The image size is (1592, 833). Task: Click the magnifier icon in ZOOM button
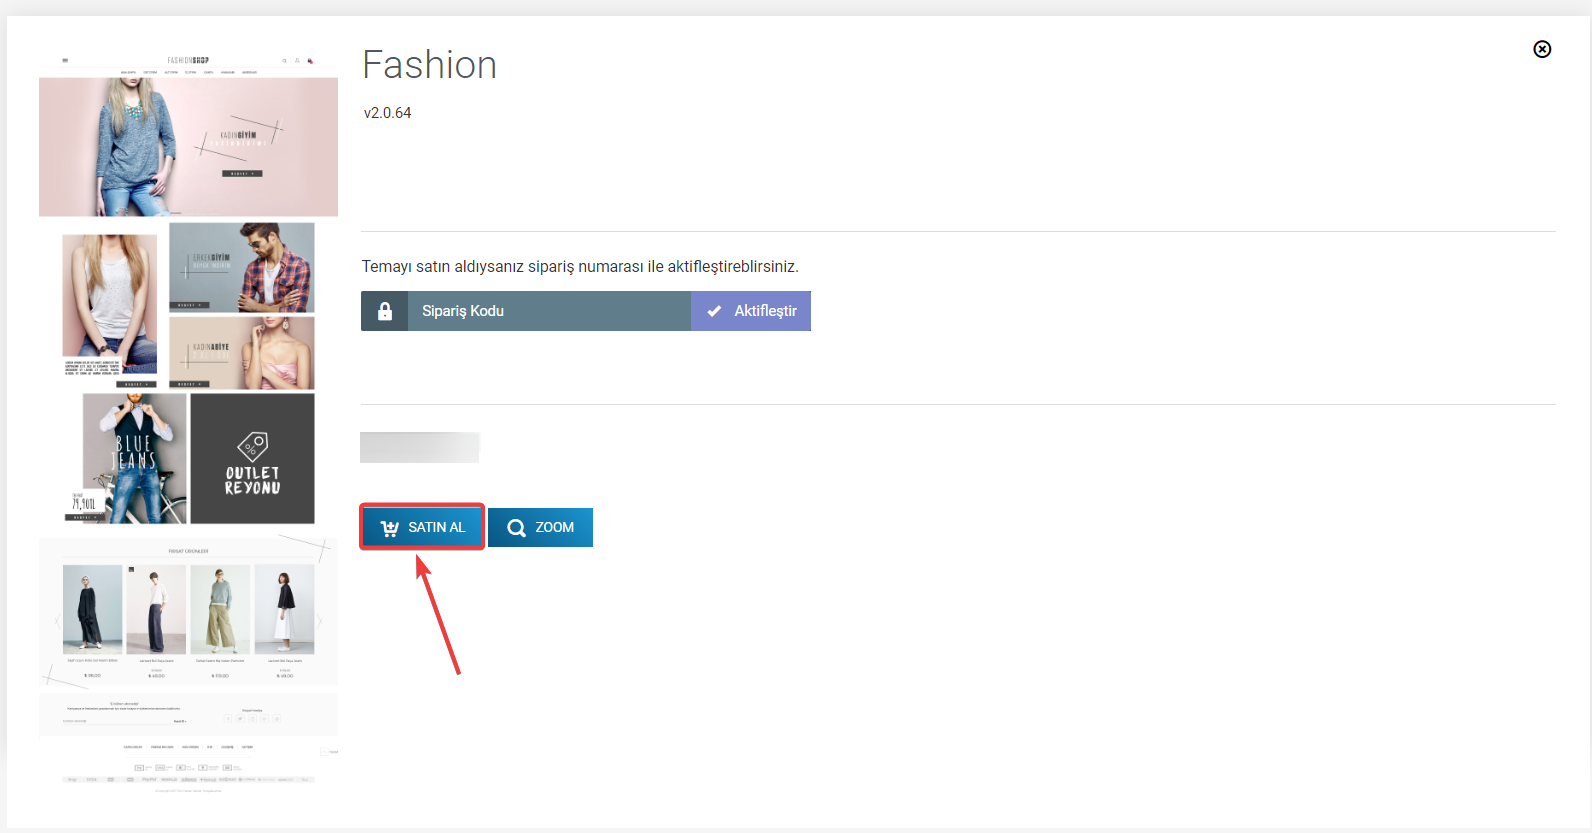point(516,528)
